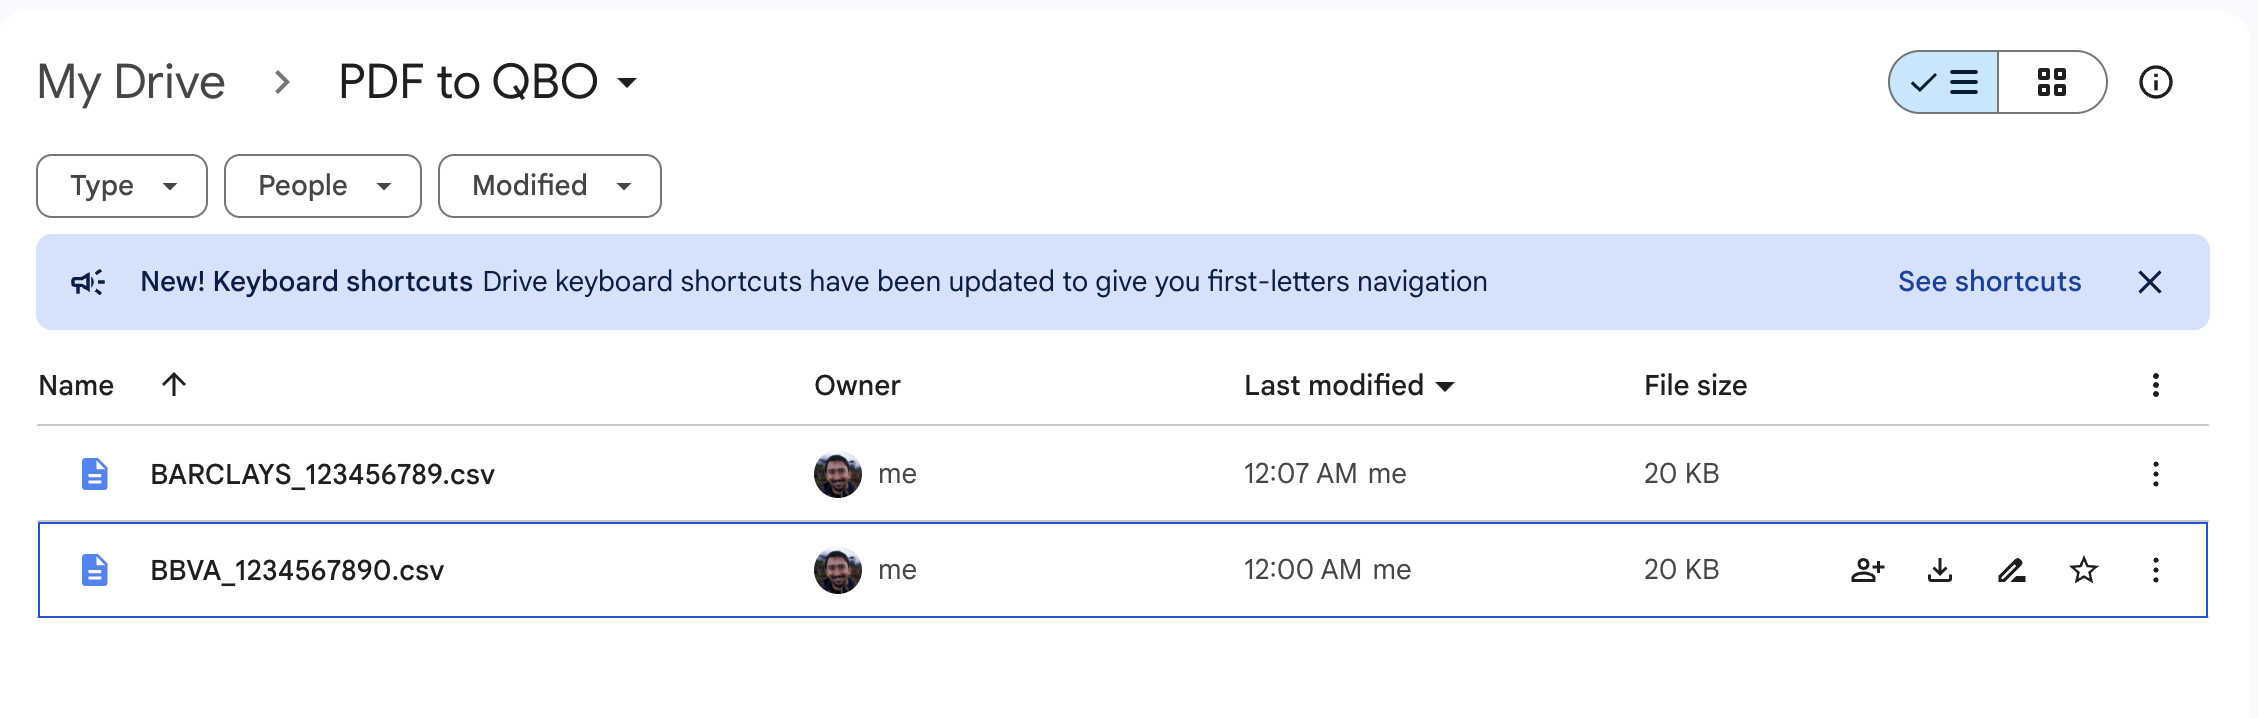Screen dimensions: 2258x718
Task: Open the view details info icon
Action: [2156, 82]
